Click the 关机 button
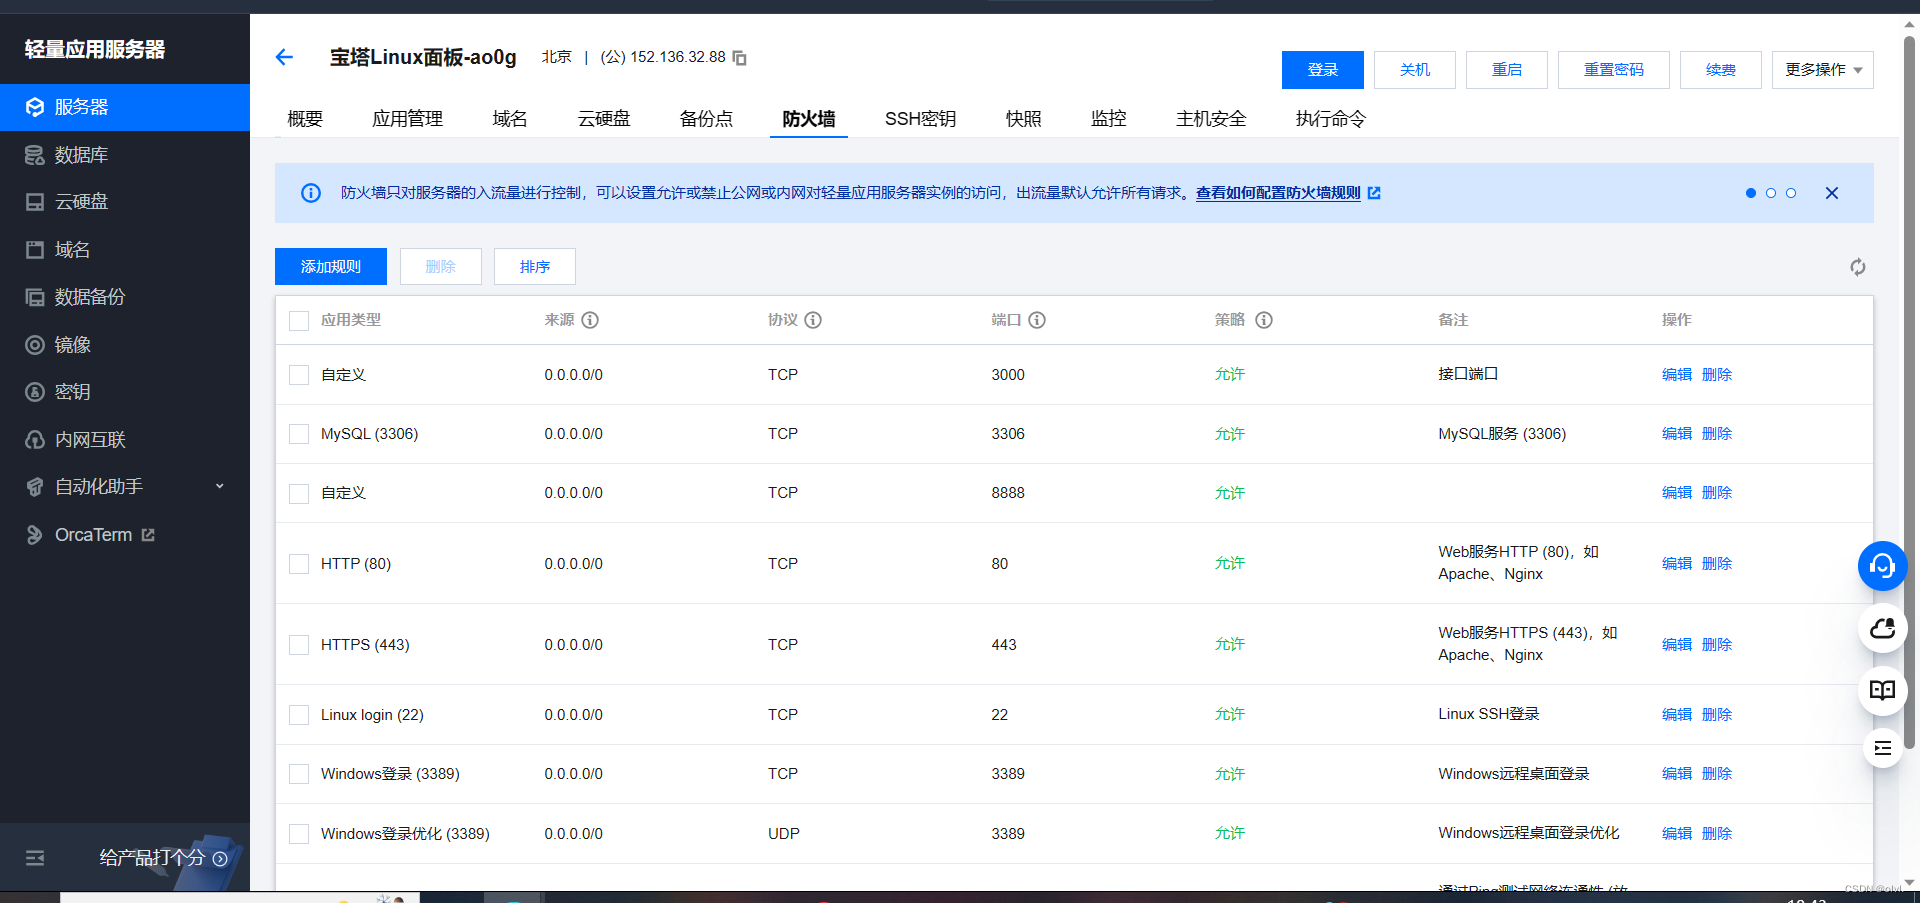Screen dimensions: 1920x903 click(1415, 70)
